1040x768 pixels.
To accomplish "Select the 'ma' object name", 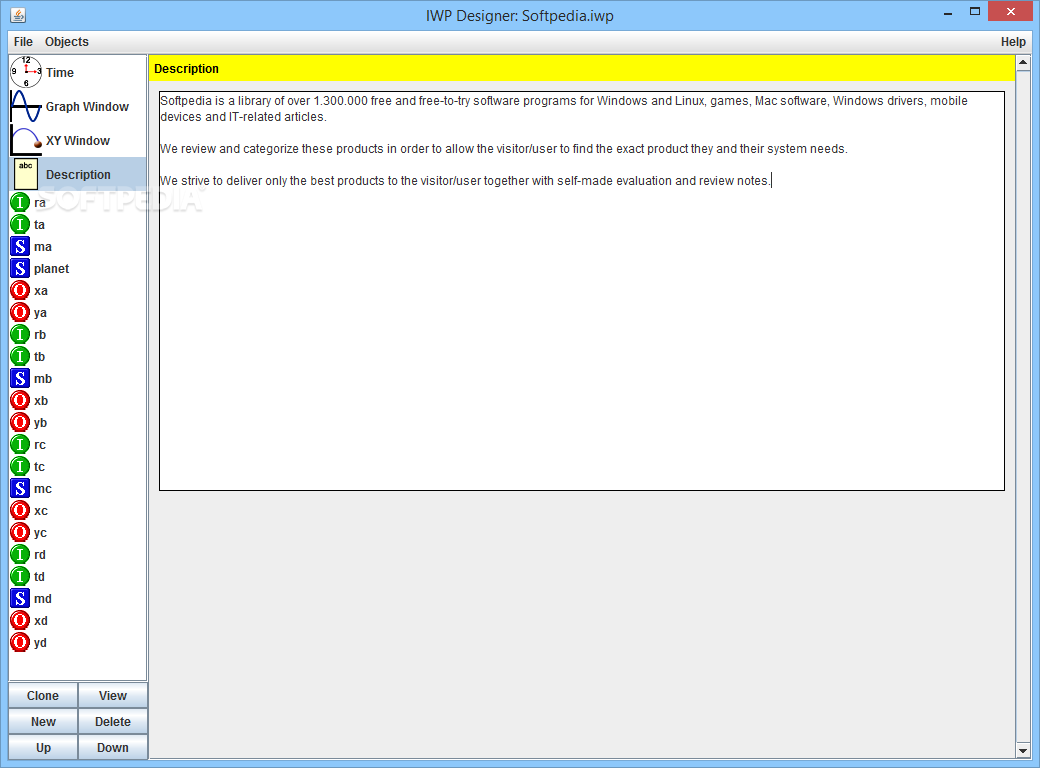I will 42,247.
